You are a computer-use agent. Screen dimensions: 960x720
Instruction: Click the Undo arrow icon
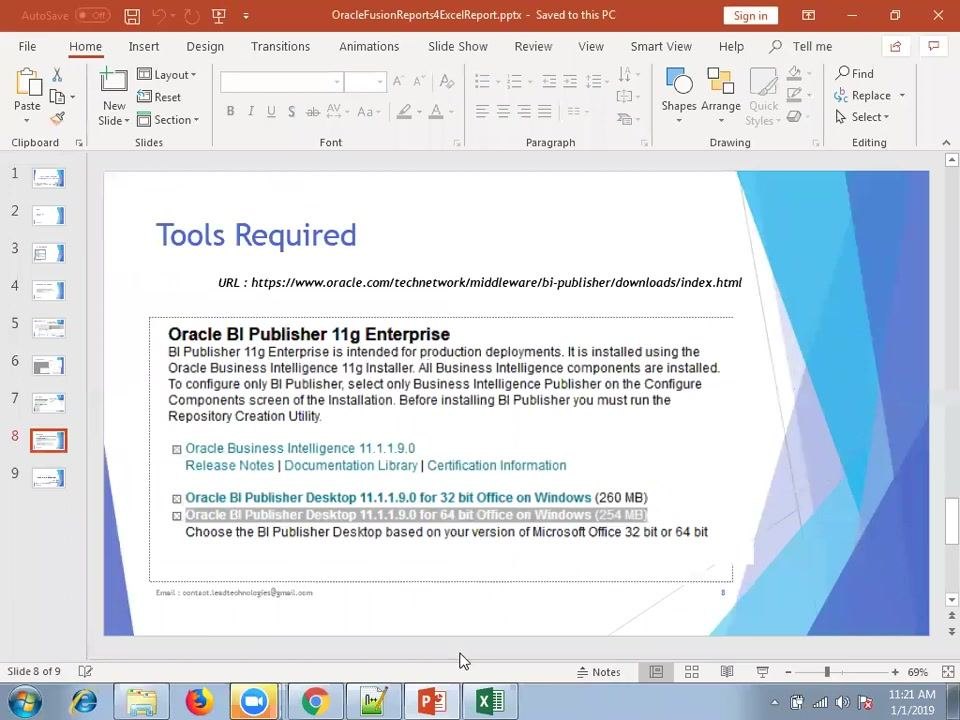(x=159, y=16)
